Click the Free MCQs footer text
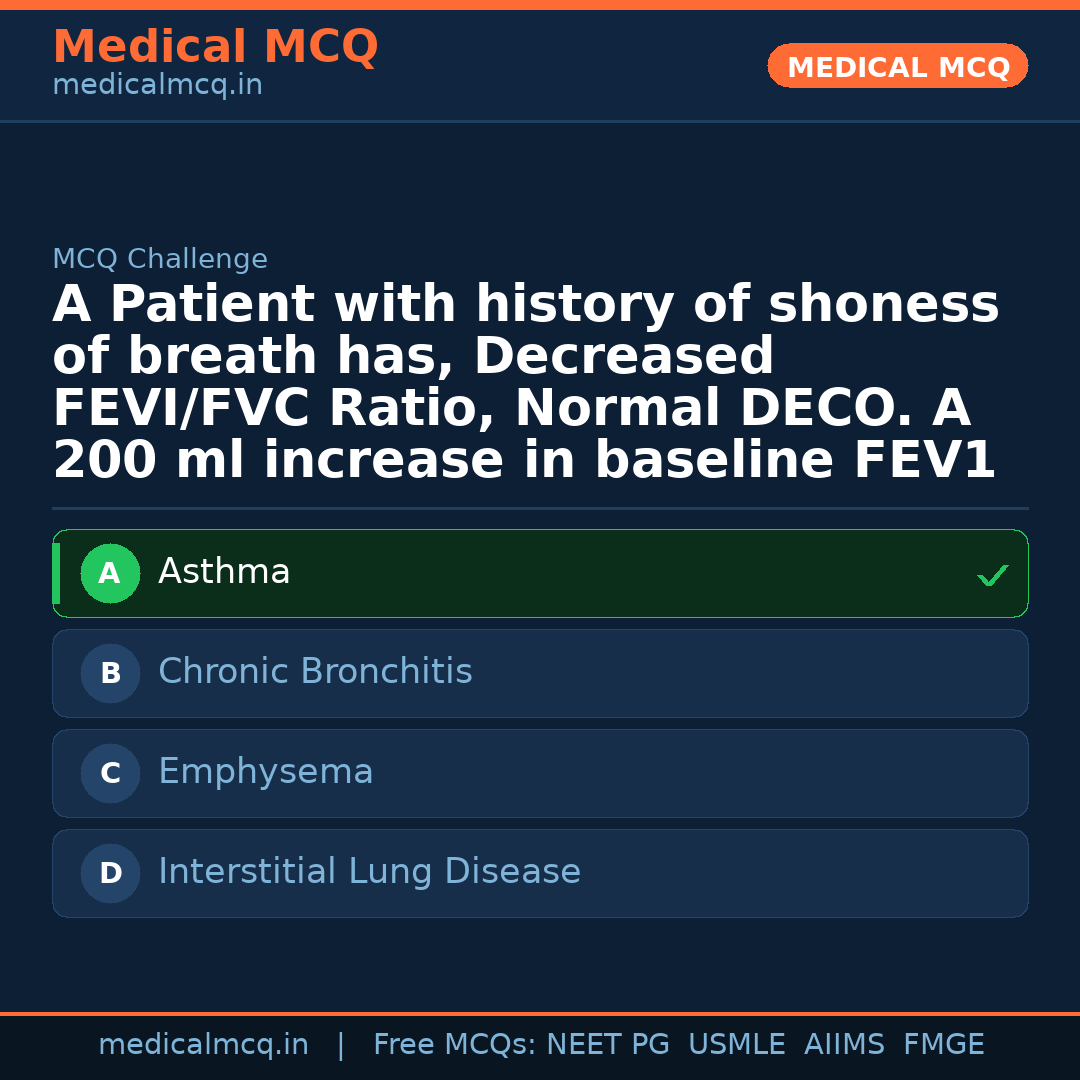This screenshot has height=1080, width=1080. tap(454, 1045)
